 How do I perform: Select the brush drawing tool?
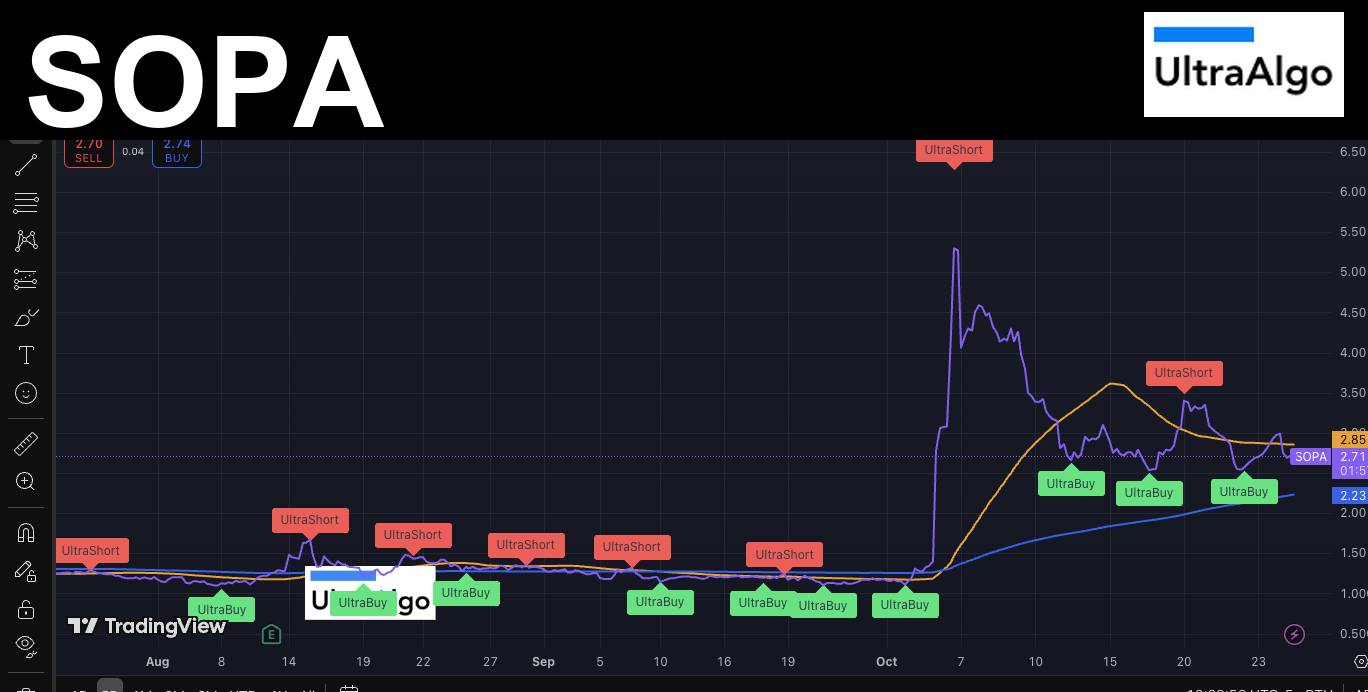click(26, 318)
